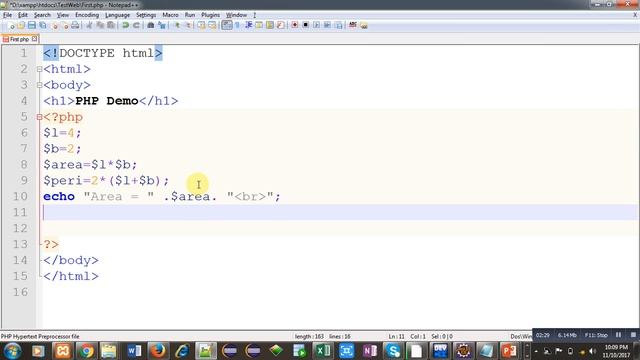640x360 pixels.
Task: Open the Run menu
Action: point(190,15)
